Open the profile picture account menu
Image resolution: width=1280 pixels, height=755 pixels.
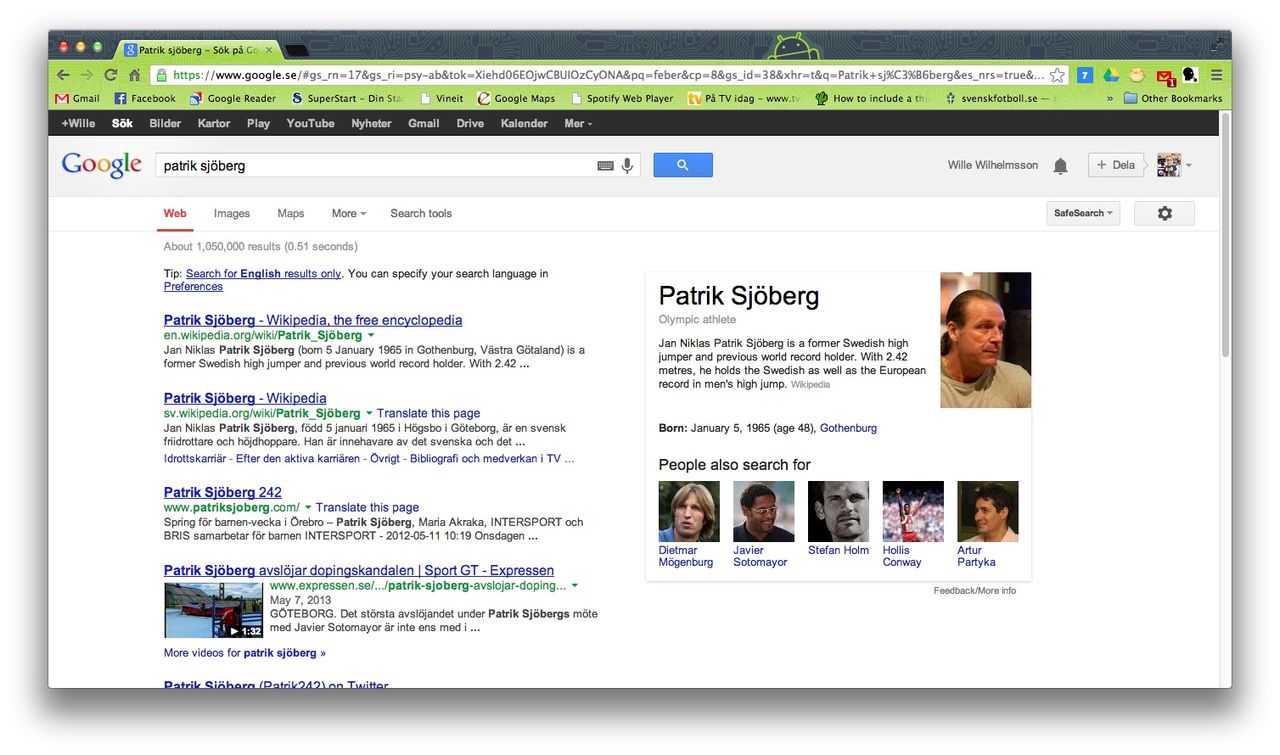tap(1174, 165)
